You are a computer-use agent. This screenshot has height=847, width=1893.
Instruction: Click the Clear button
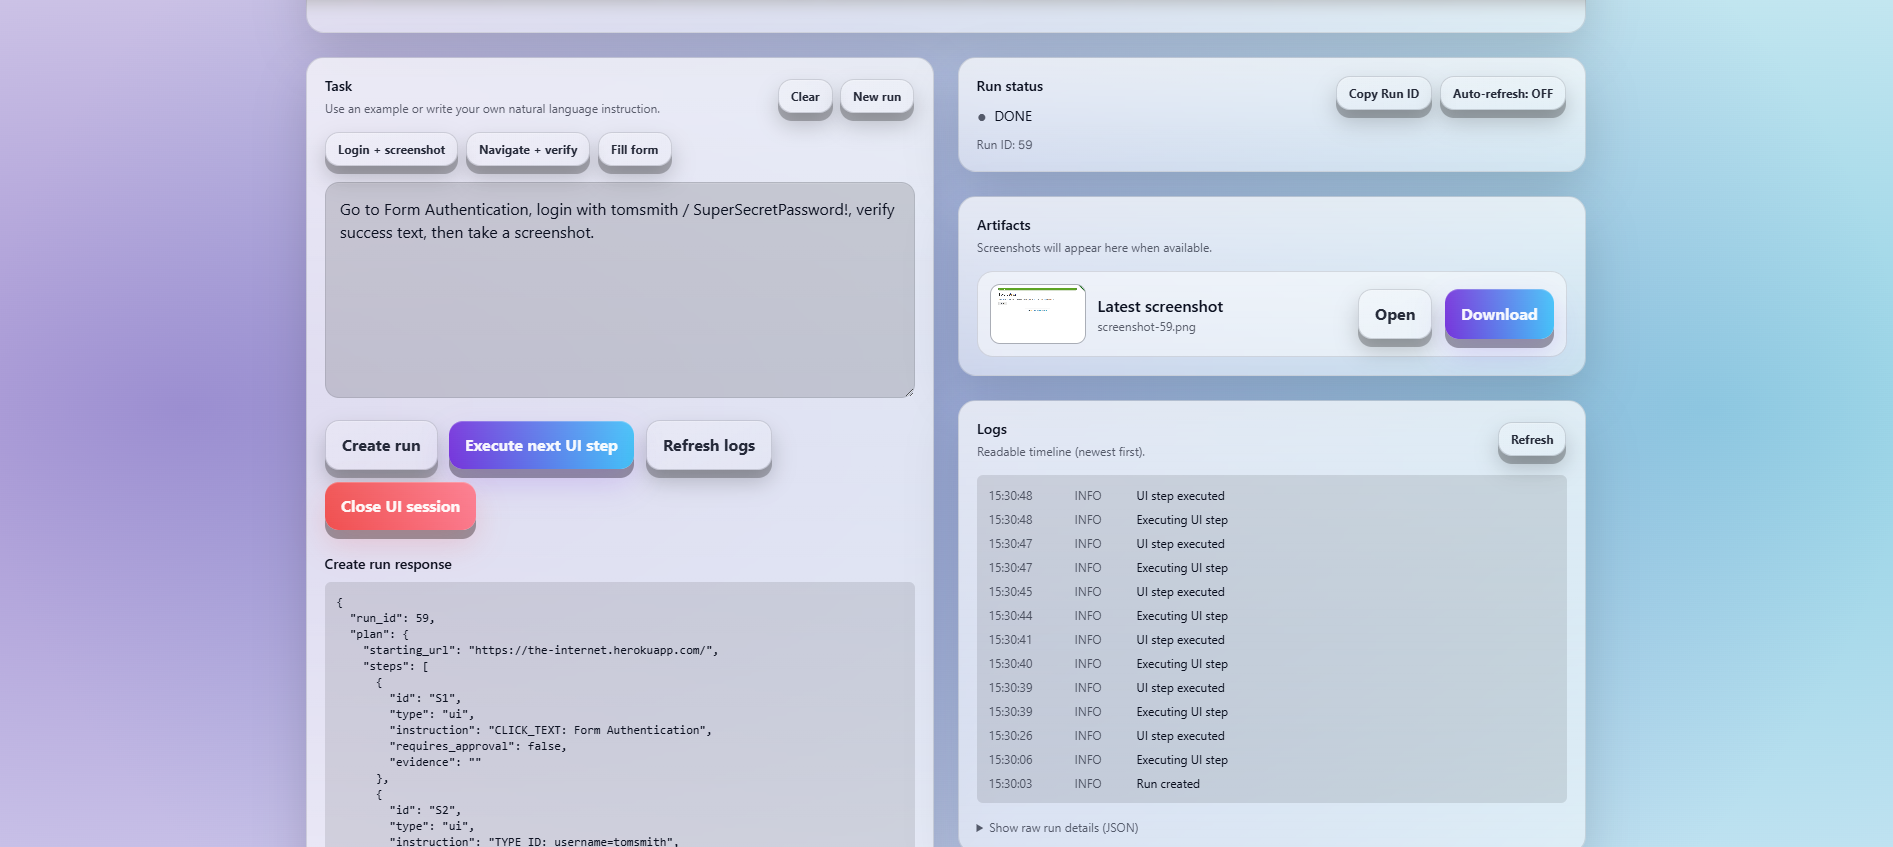(805, 97)
